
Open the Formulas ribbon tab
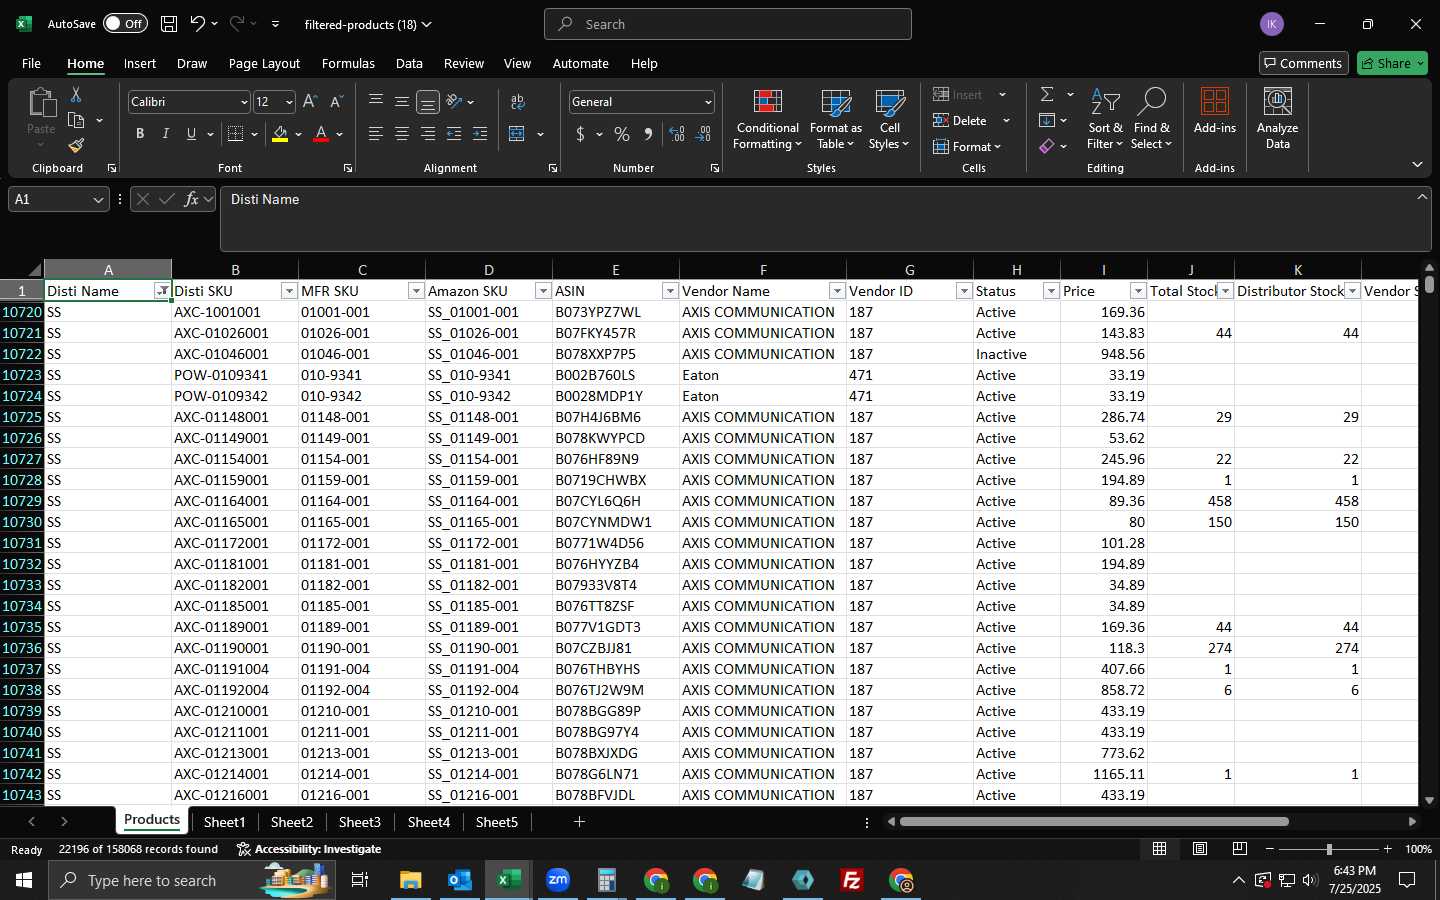348,63
